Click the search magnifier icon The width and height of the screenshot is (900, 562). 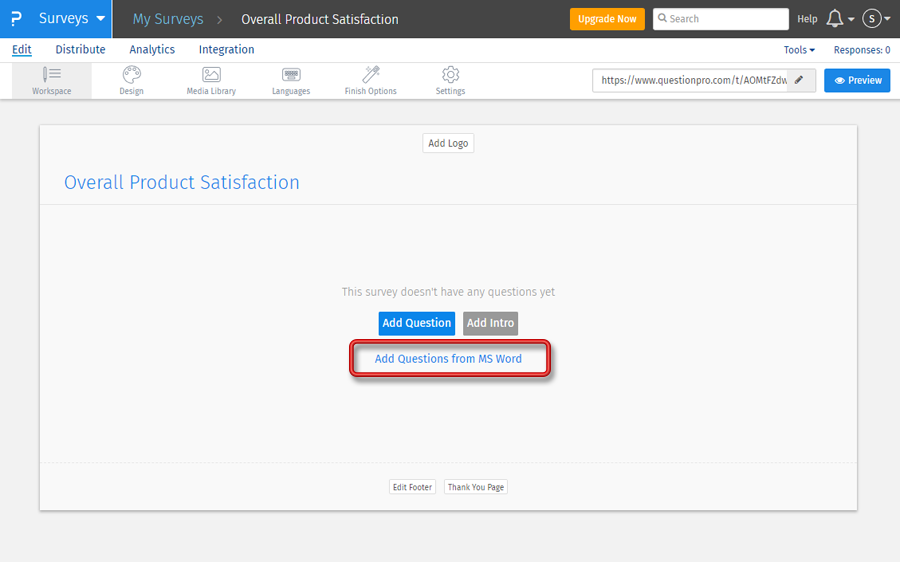(662, 18)
